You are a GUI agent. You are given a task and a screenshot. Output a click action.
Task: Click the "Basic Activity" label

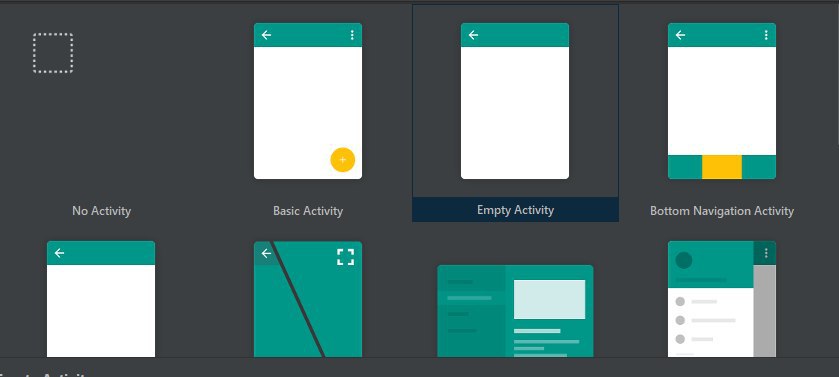[308, 211]
